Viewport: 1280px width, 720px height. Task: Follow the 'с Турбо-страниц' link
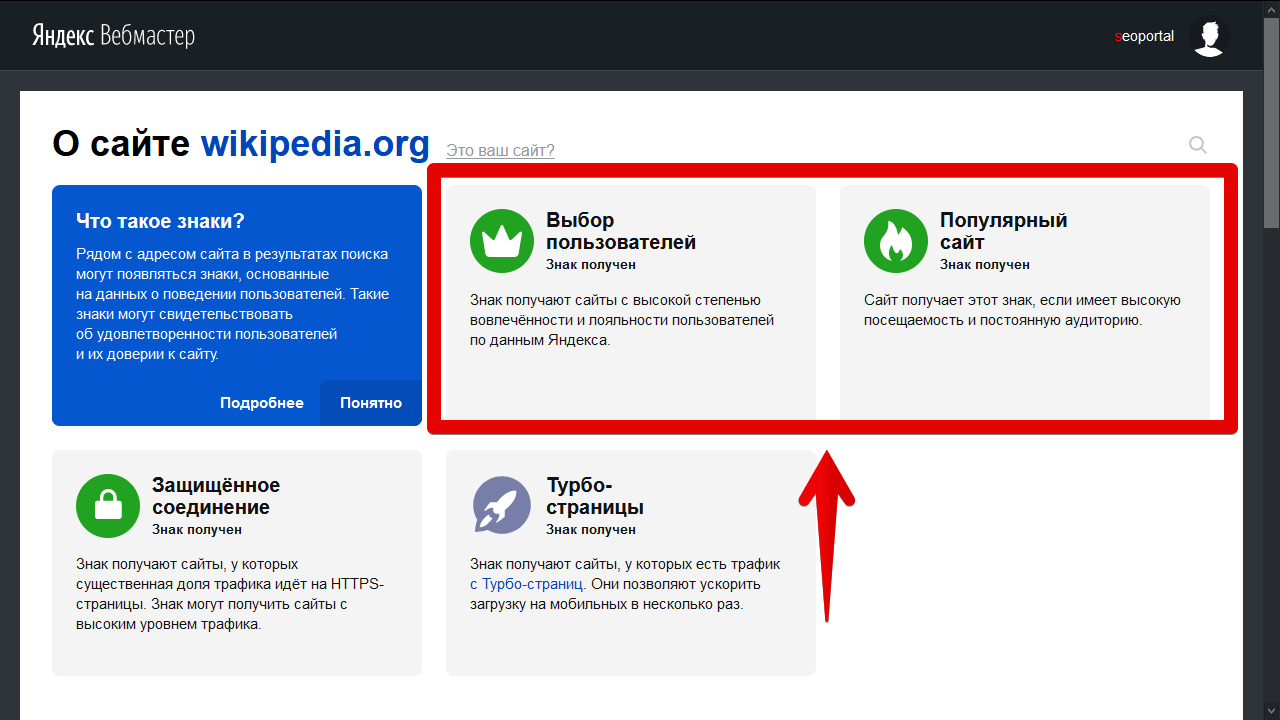click(x=526, y=584)
